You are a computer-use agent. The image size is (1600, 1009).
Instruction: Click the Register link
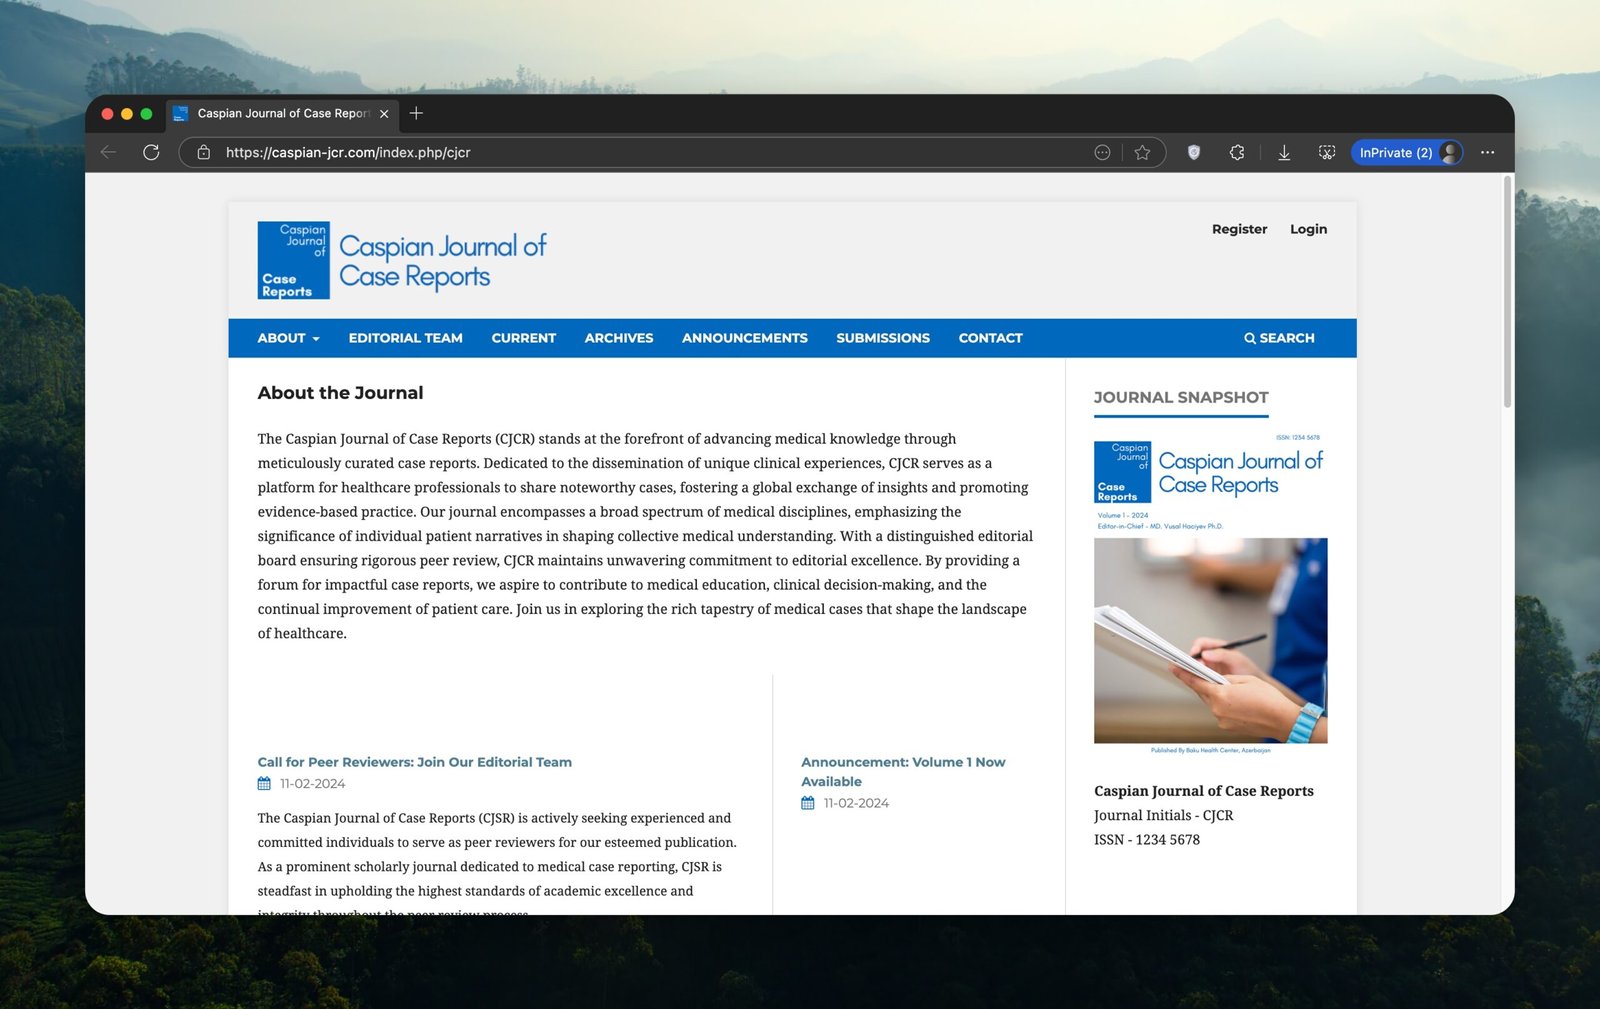click(1239, 229)
